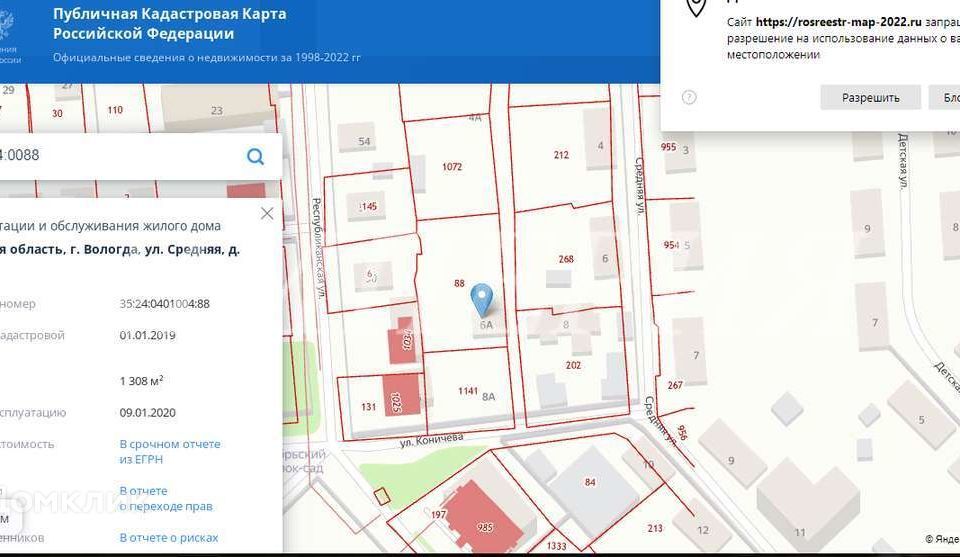The width and height of the screenshot is (960, 557).
Task: Allow location access with Разрешить button
Action: coord(870,97)
